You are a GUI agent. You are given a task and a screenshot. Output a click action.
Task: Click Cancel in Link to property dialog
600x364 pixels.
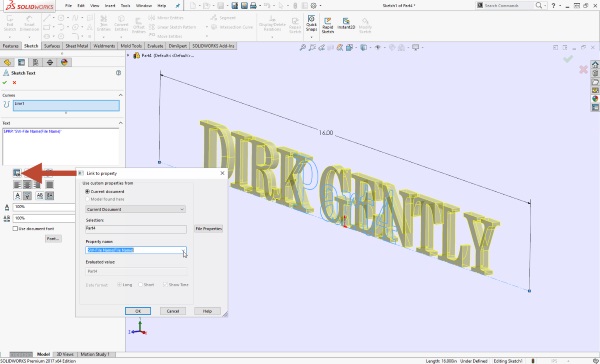(x=173, y=311)
